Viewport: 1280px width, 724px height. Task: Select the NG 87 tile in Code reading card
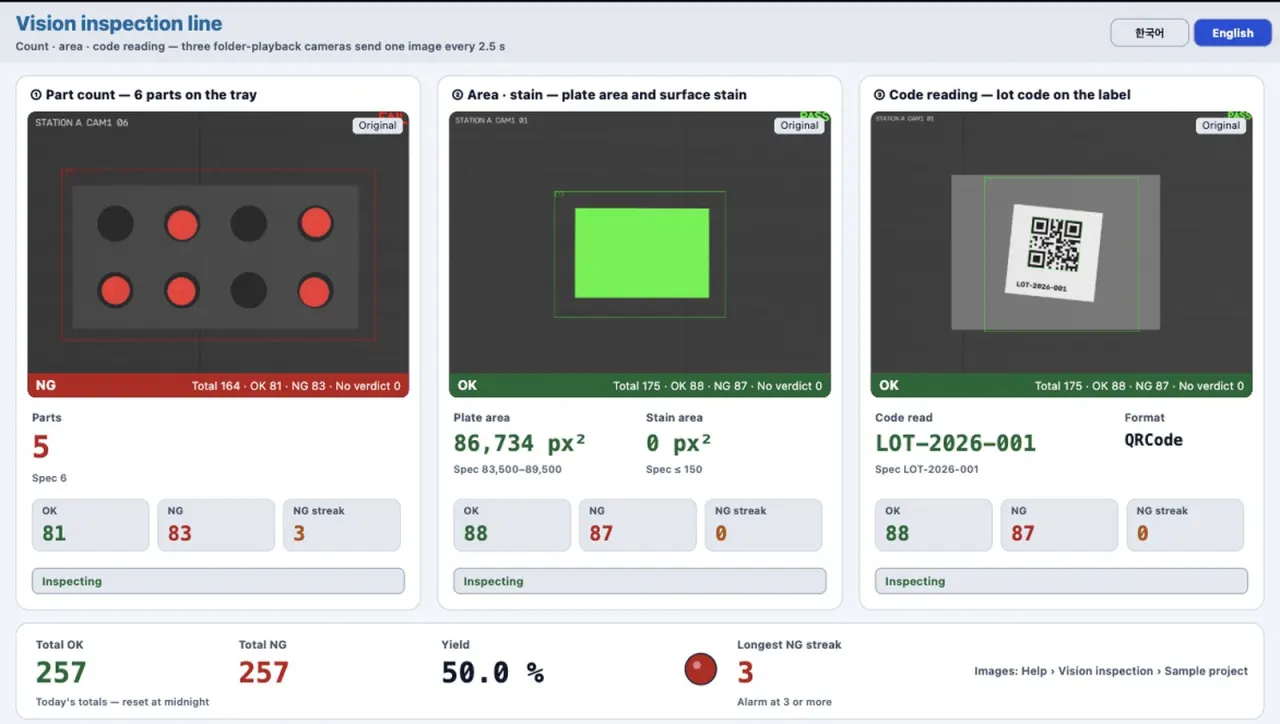click(1060, 525)
